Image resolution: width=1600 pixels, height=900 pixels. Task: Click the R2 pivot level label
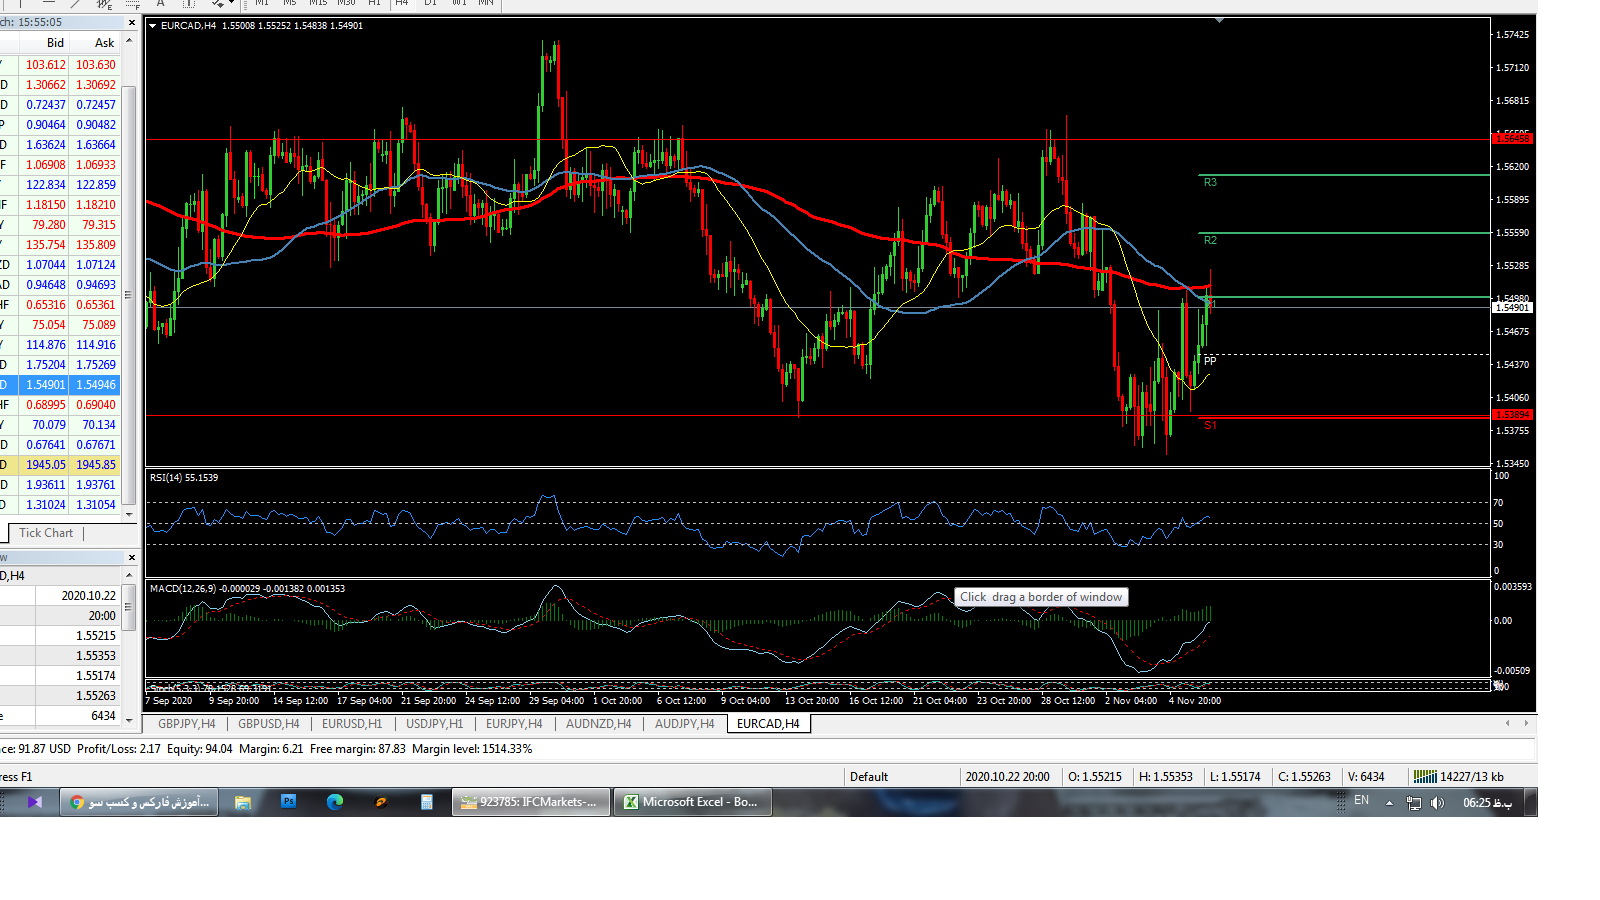point(1210,241)
